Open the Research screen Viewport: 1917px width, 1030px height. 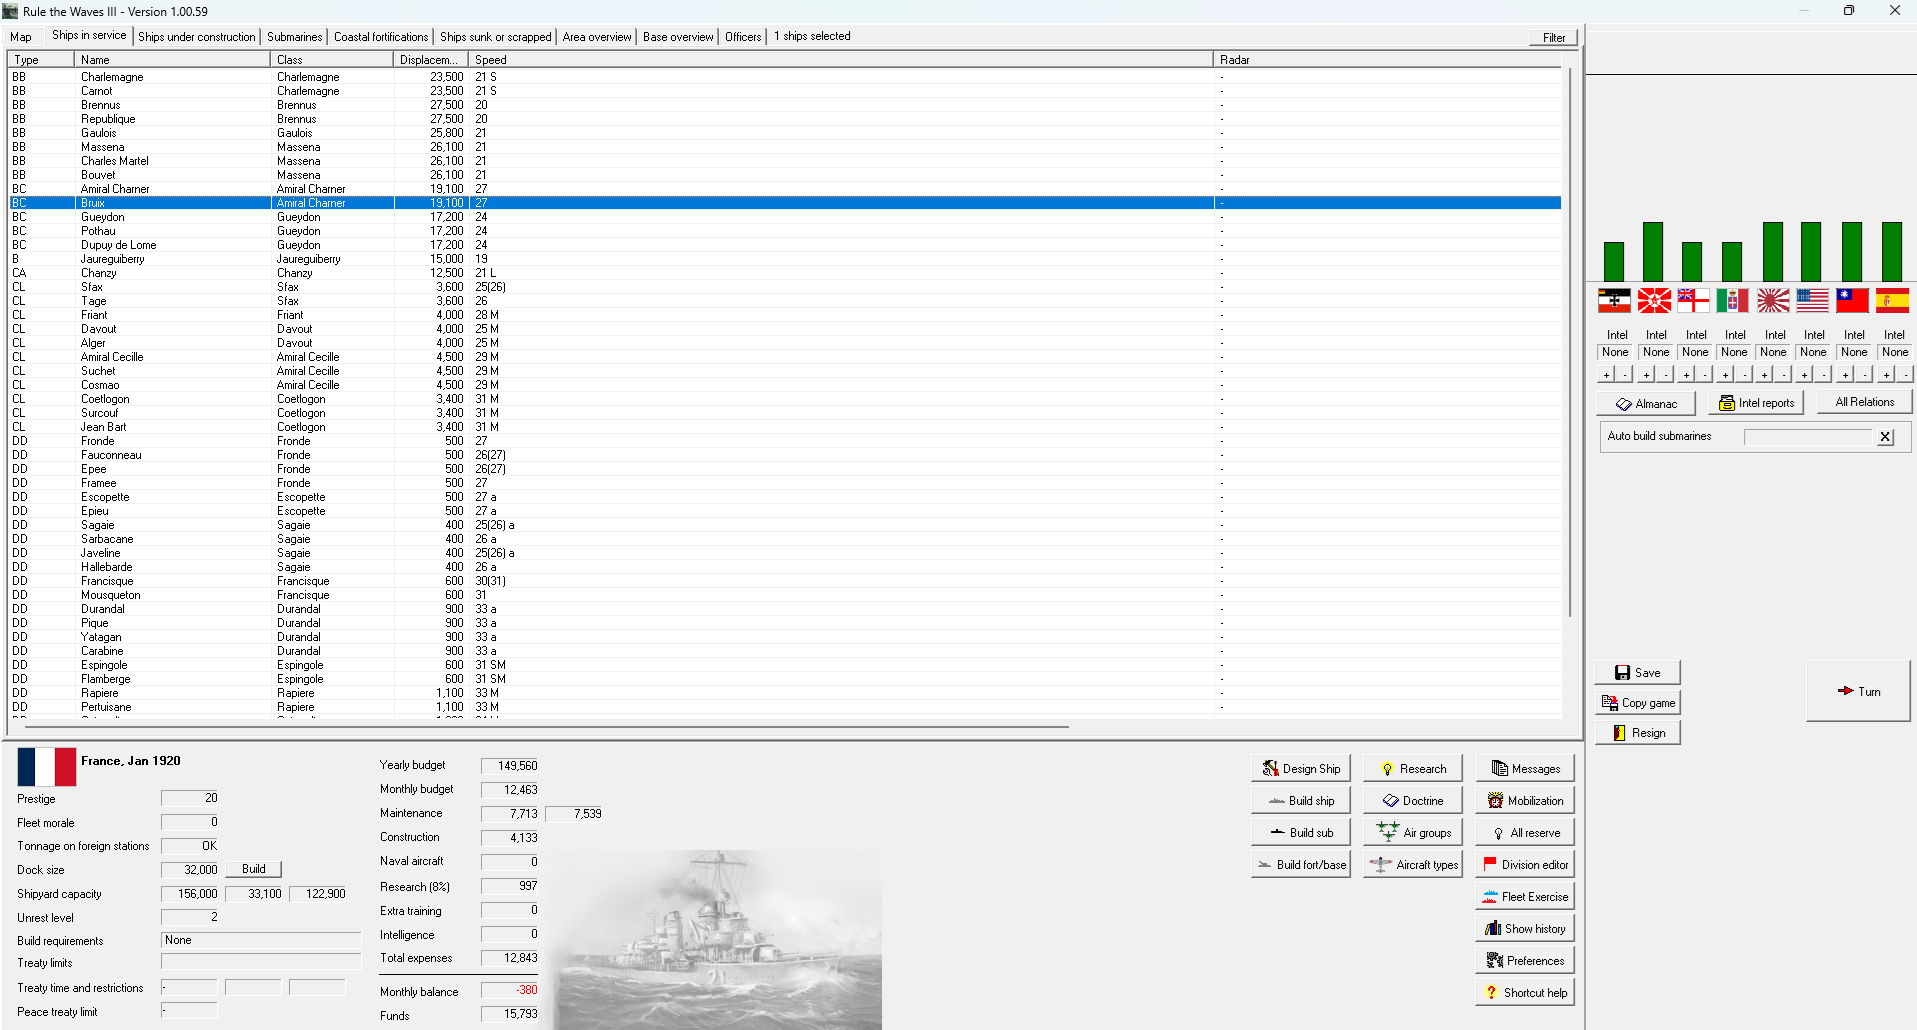point(1412,768)
